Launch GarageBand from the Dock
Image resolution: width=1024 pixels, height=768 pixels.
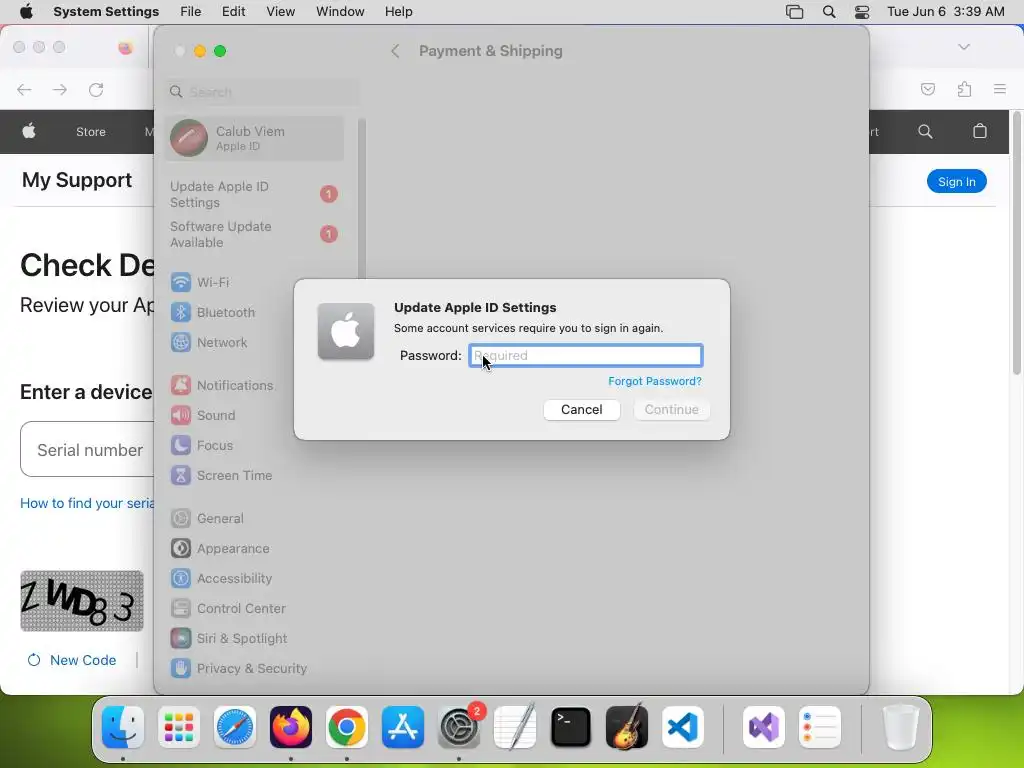coord(627,727)
